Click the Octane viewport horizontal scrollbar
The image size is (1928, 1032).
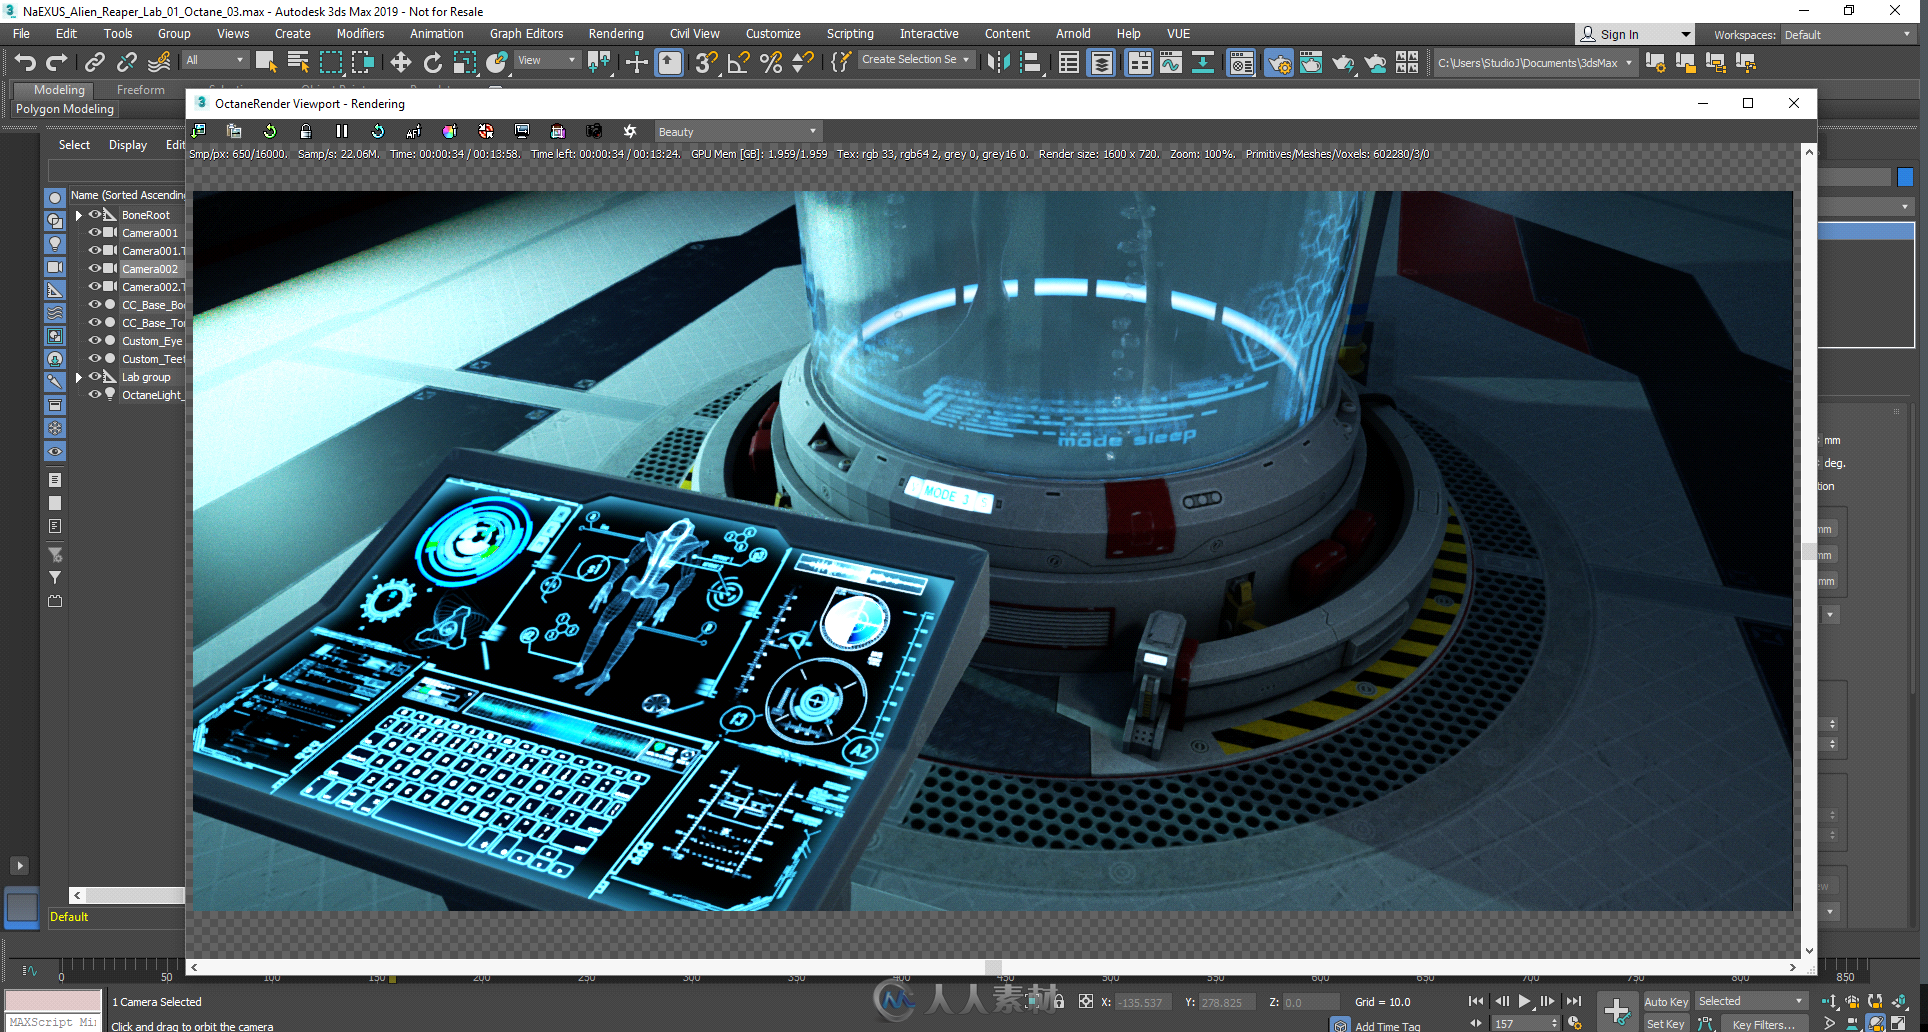[993, 967]
